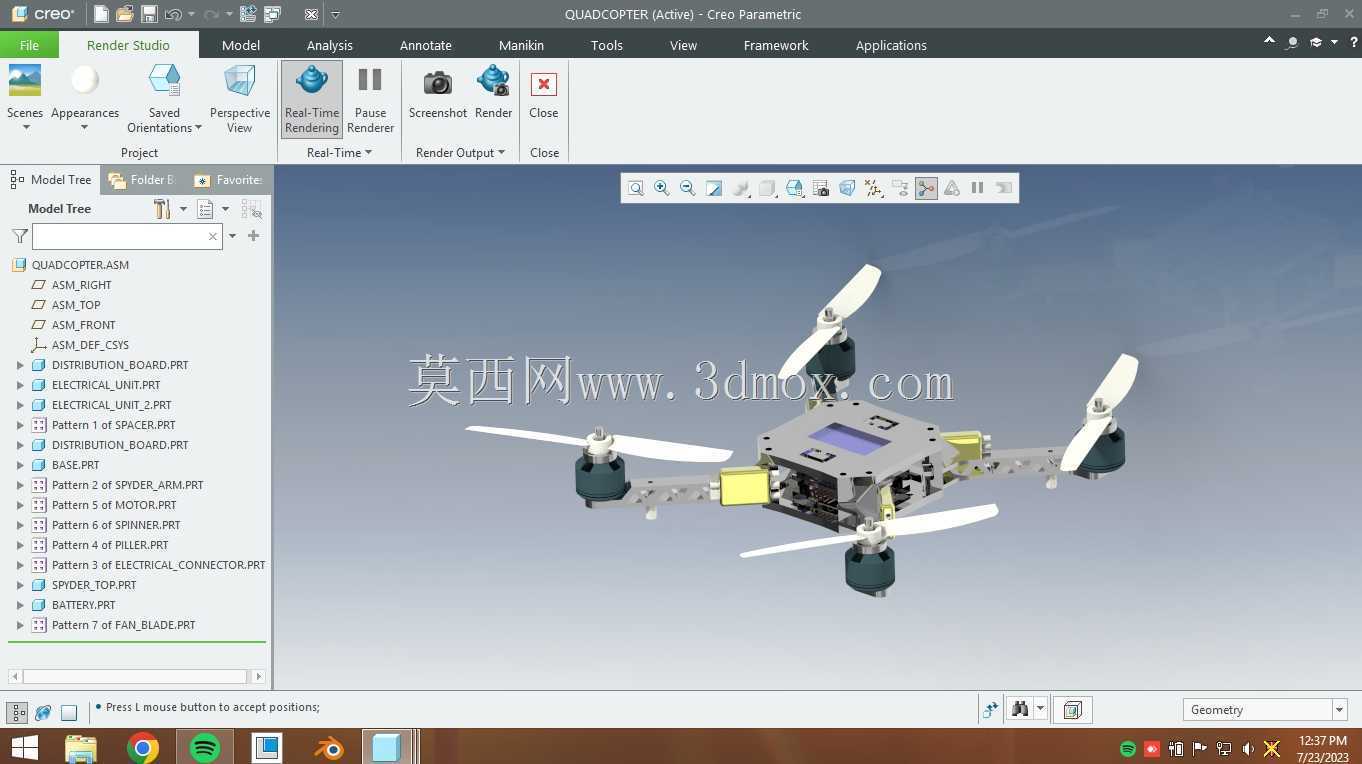Open the Scenes gallery
This screenshot has height=764, width=1362.
(25, 98)
